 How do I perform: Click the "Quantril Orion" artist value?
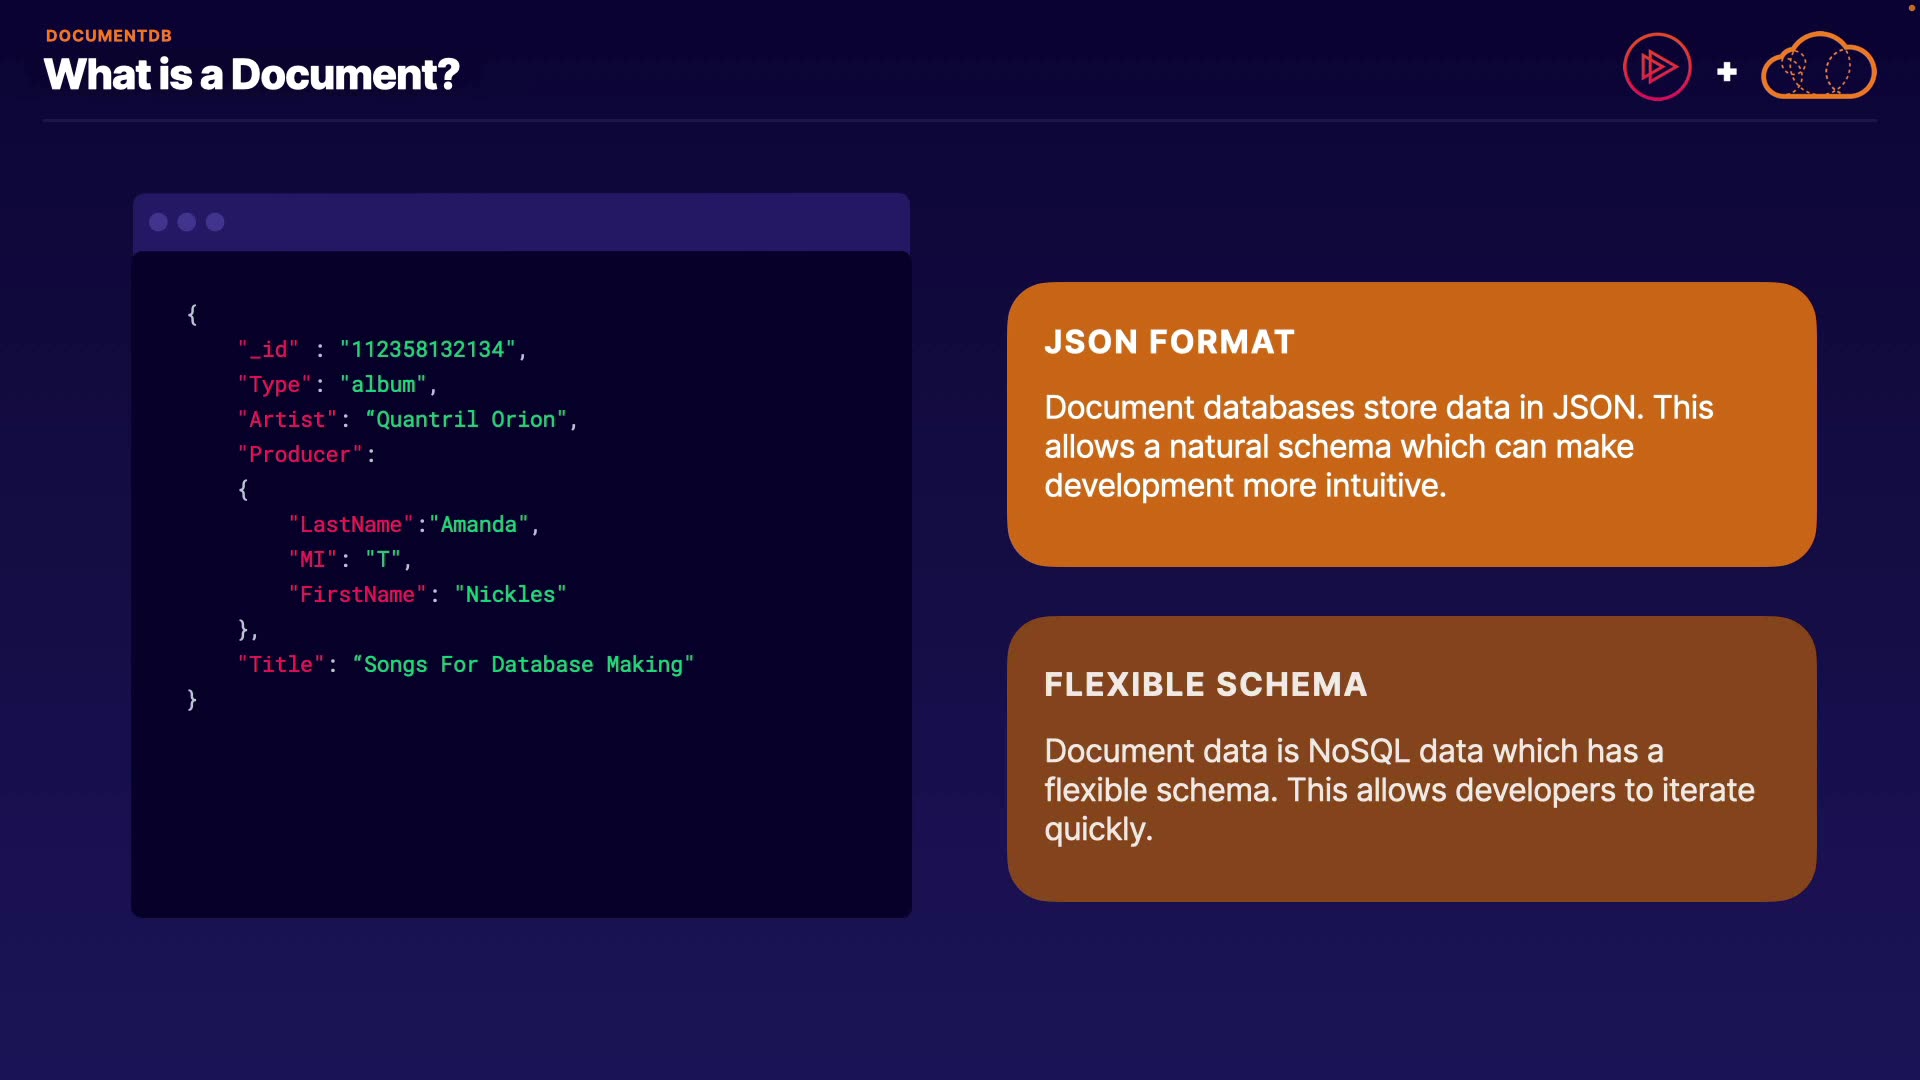pyautogui.click(x=466, y=420)
